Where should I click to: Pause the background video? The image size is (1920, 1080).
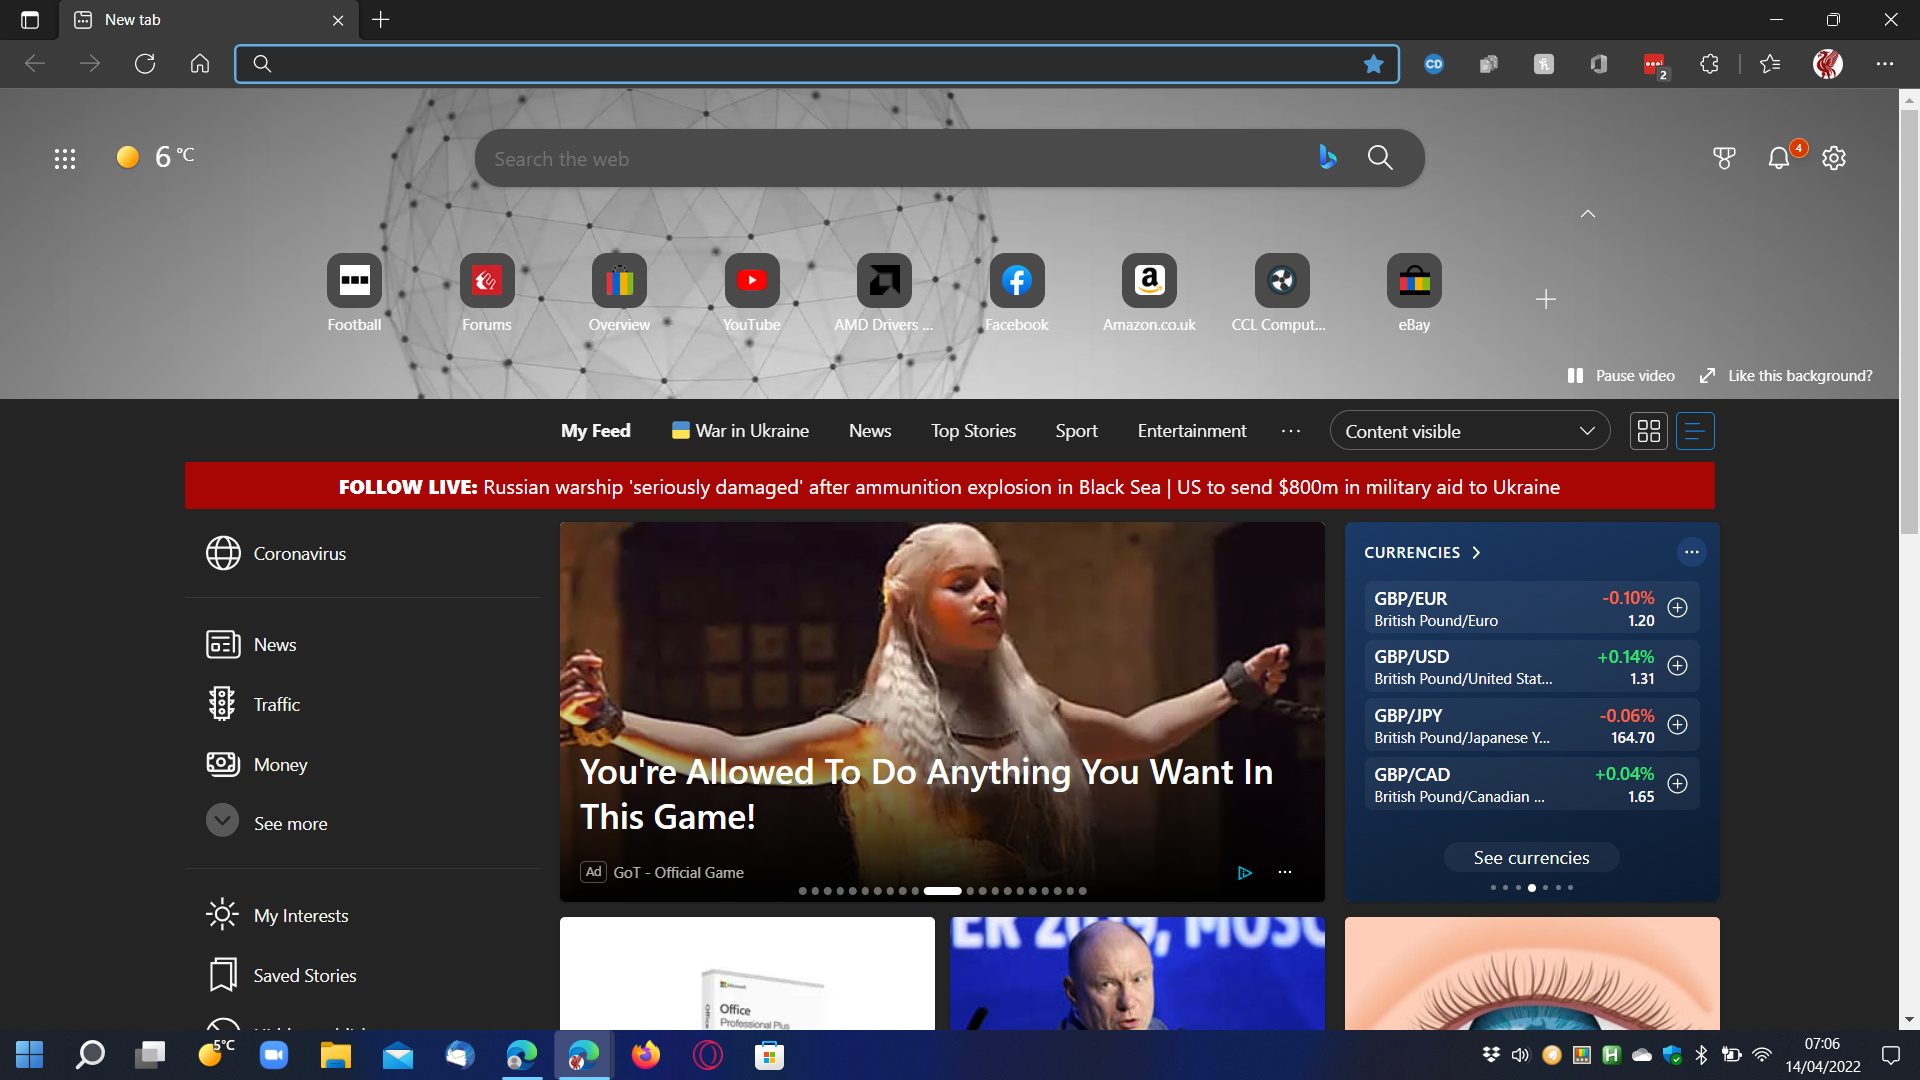1621,376
